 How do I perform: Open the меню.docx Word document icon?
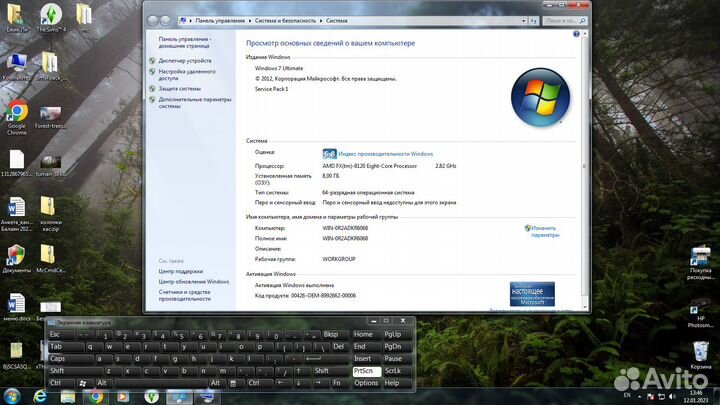pos(17,307)
